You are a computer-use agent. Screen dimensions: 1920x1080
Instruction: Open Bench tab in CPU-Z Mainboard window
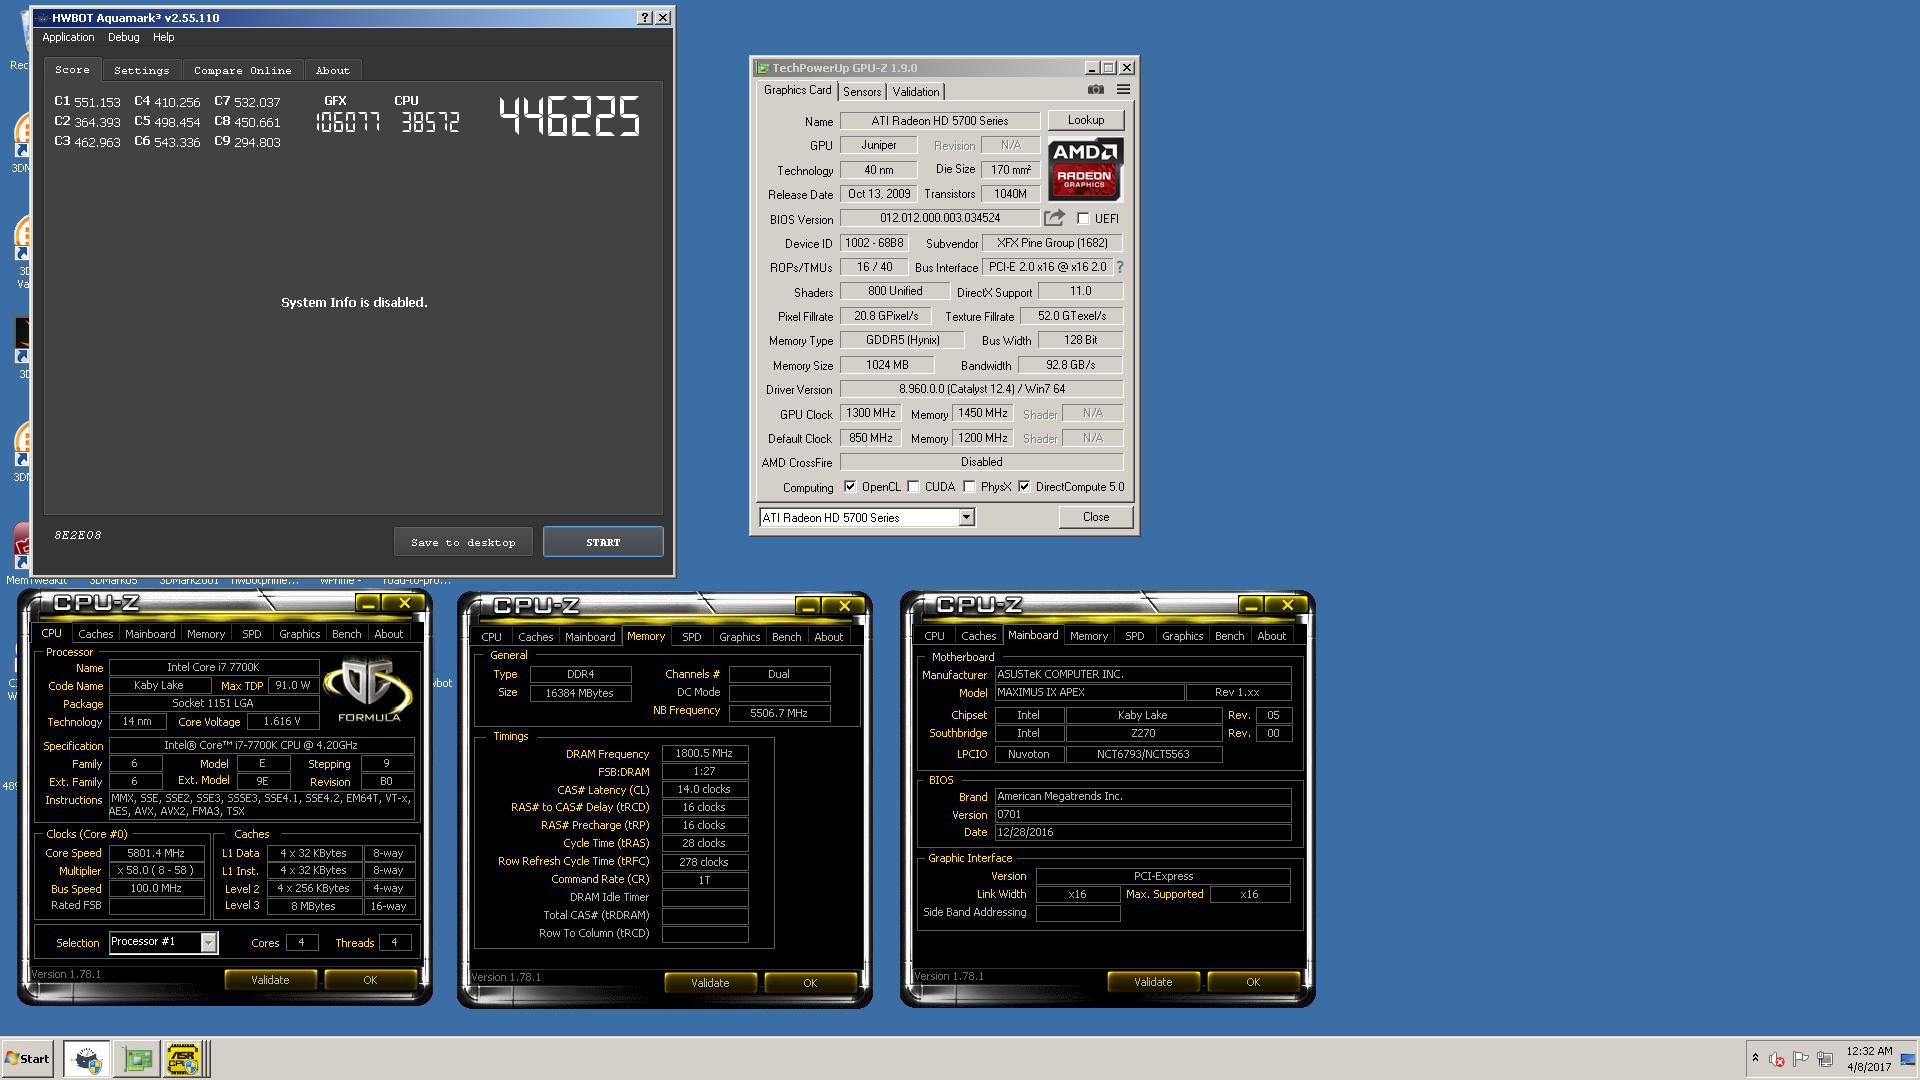point(1230,636)
